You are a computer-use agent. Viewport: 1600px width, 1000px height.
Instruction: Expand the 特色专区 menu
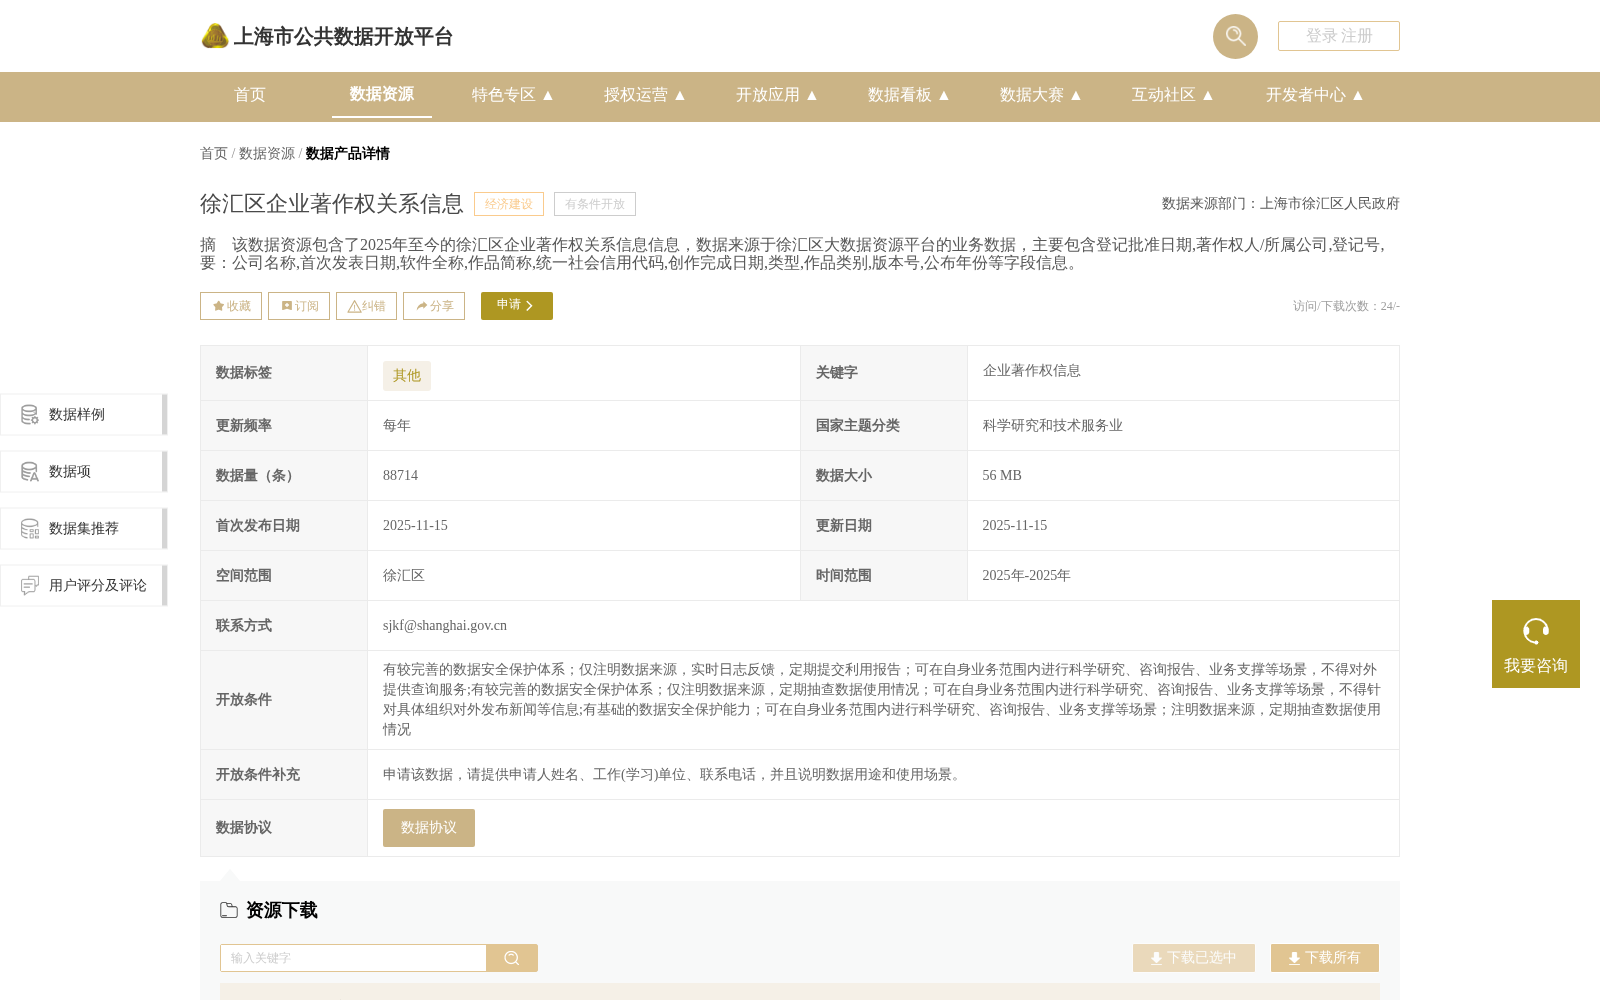513,95
